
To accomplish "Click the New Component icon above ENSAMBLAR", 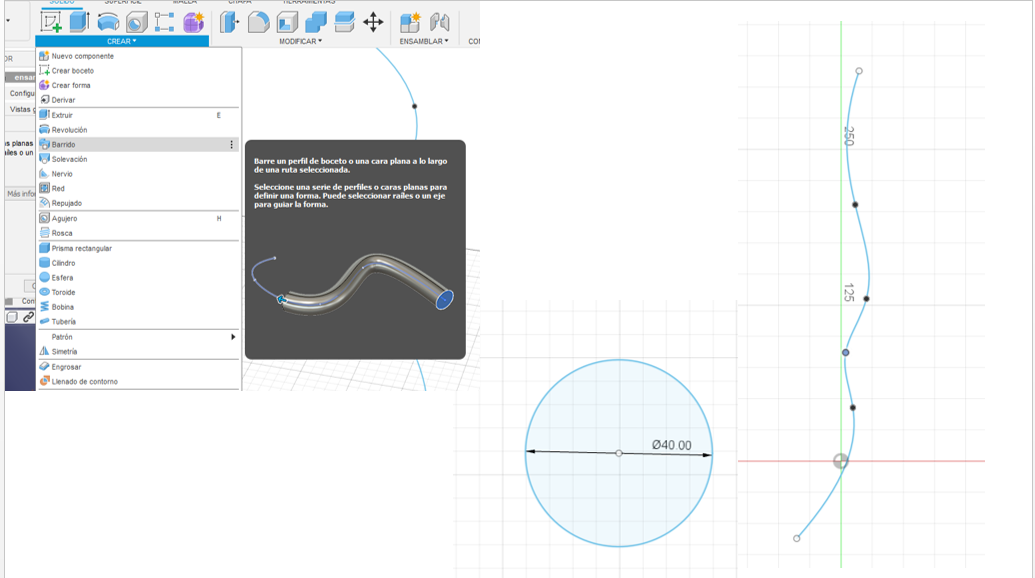I will click(410, 22).
